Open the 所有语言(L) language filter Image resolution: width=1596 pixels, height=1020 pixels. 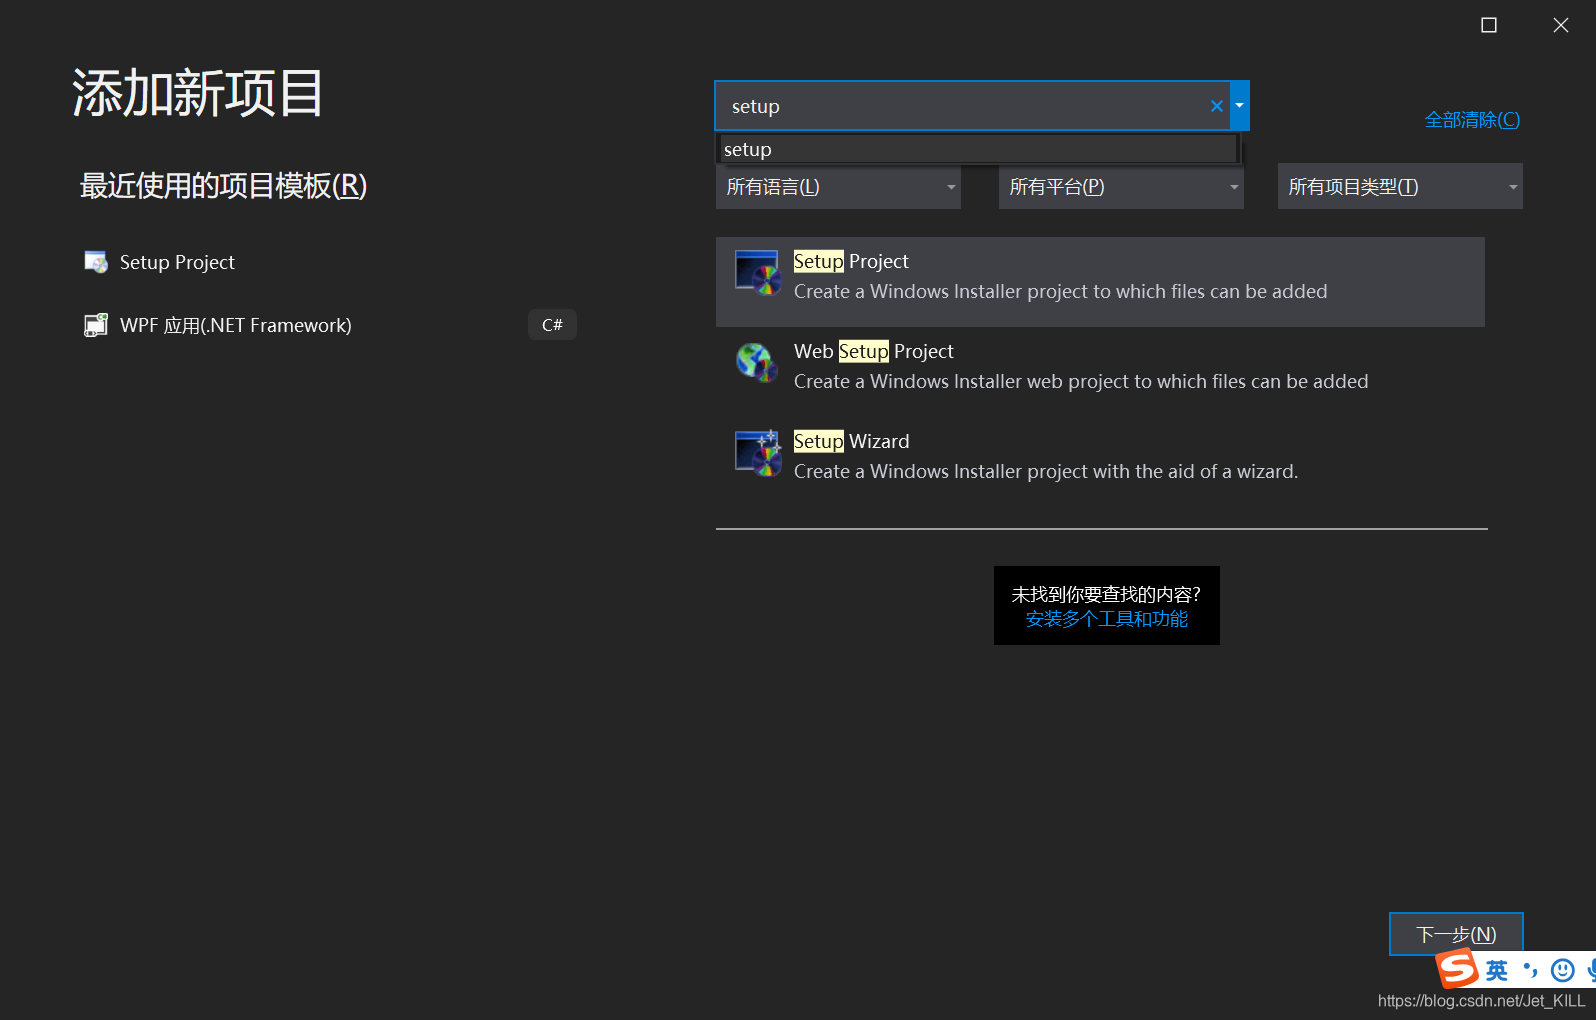838,187
